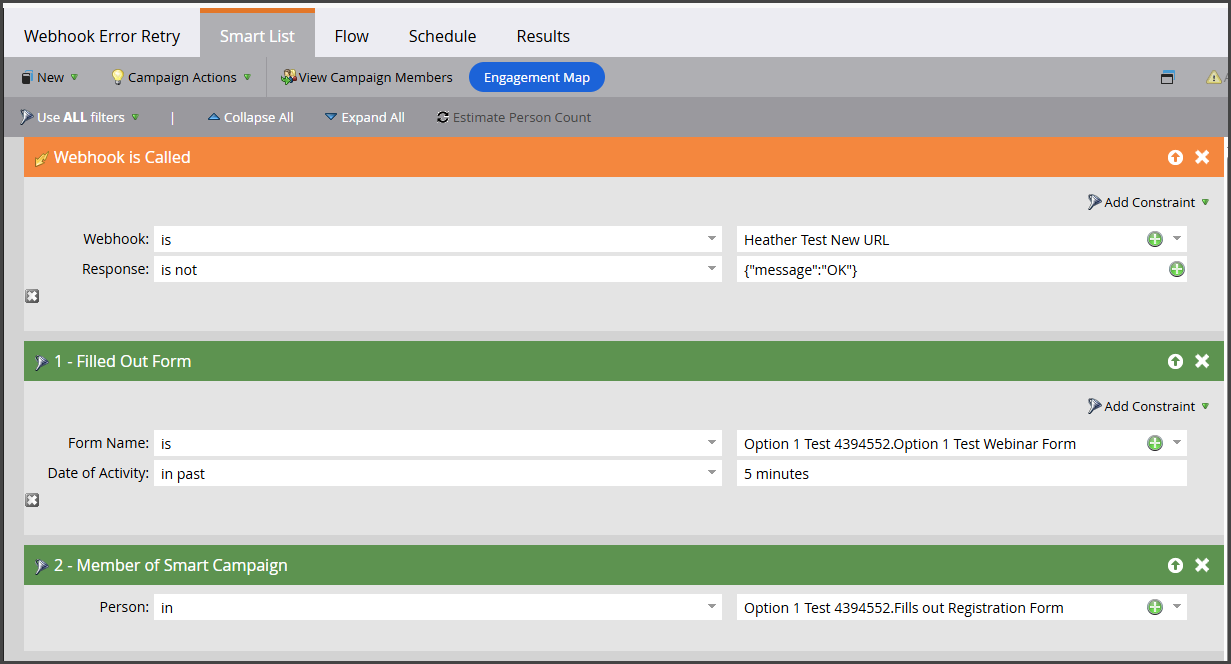Delete the Member of Smart Campaign filter
This screenshot has height=664, width=1231.
click(x=1202, y=565)
